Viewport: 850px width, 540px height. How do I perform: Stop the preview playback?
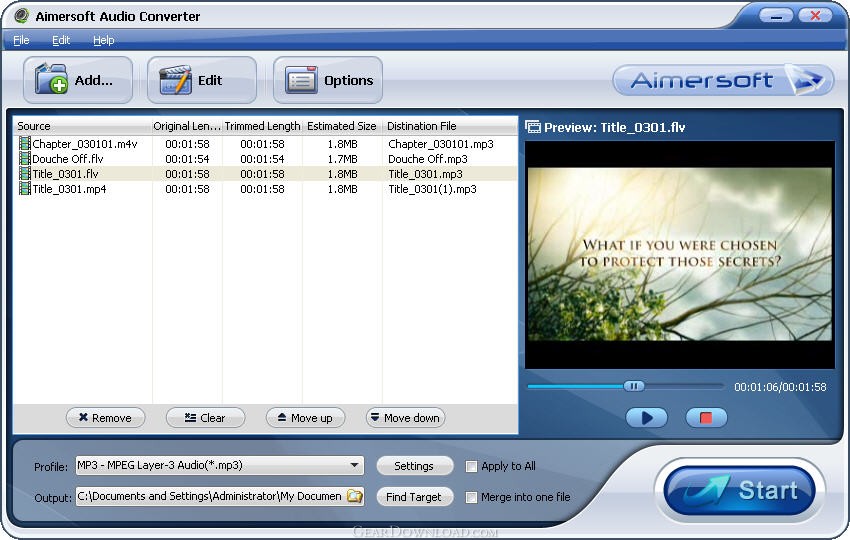(706, 418)
